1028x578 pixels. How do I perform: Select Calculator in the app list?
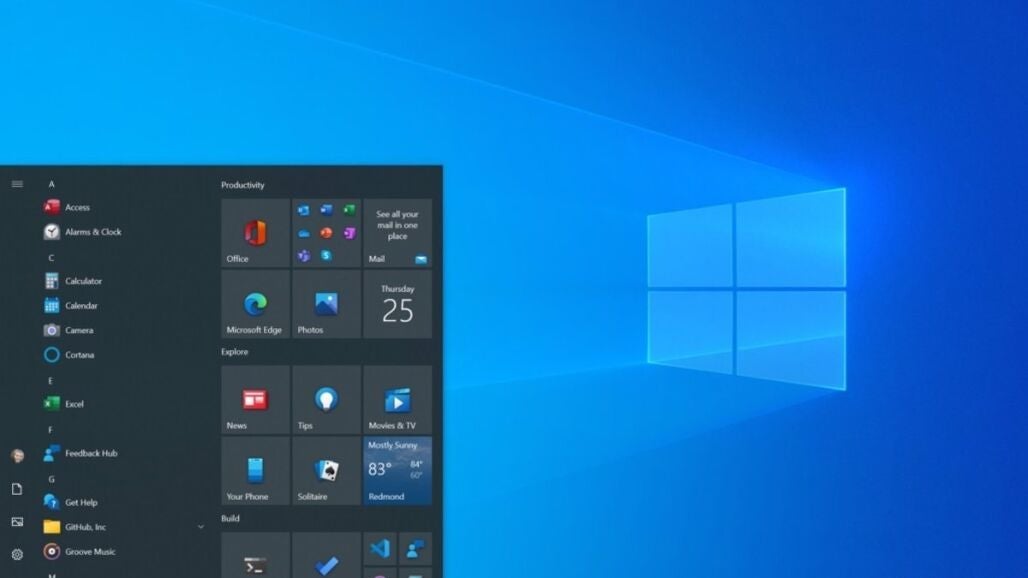point(83,281)
